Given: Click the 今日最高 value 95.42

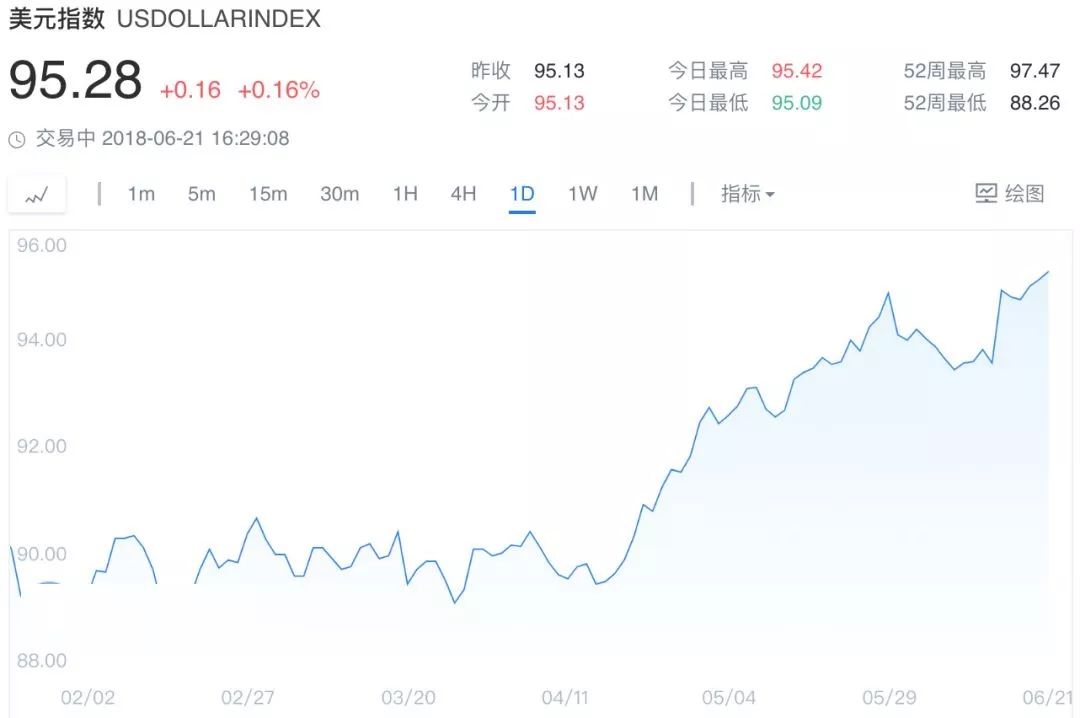Looking at the screenshot, I should [796, 71].
